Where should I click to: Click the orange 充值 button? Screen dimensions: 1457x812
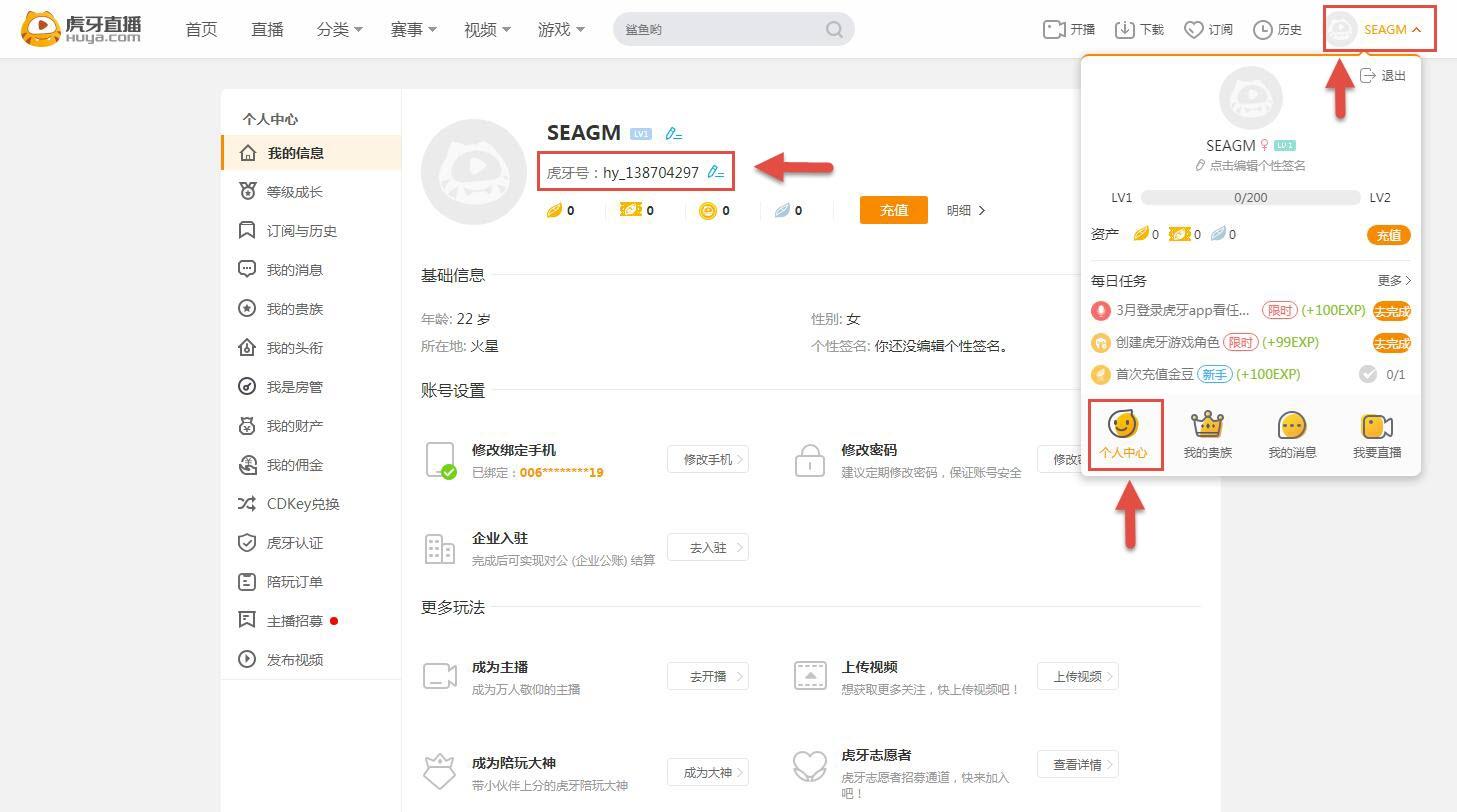(x=893, y=210)
